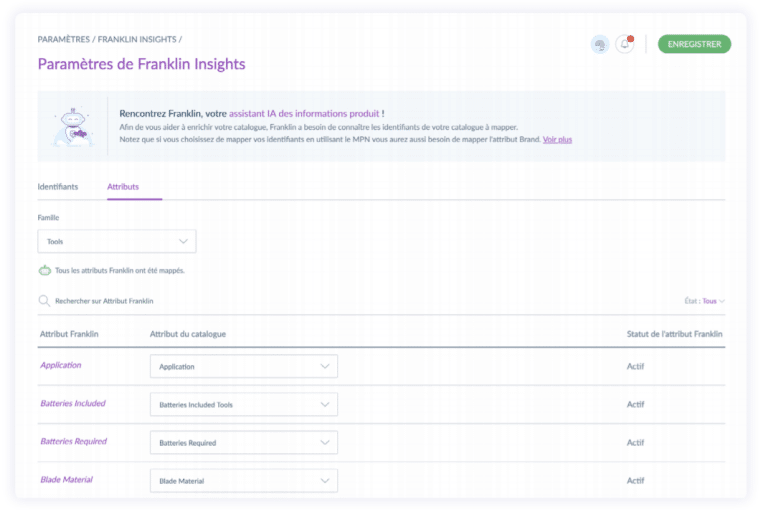
Task: Click the search magnifier icon
Action: [44, 300]
